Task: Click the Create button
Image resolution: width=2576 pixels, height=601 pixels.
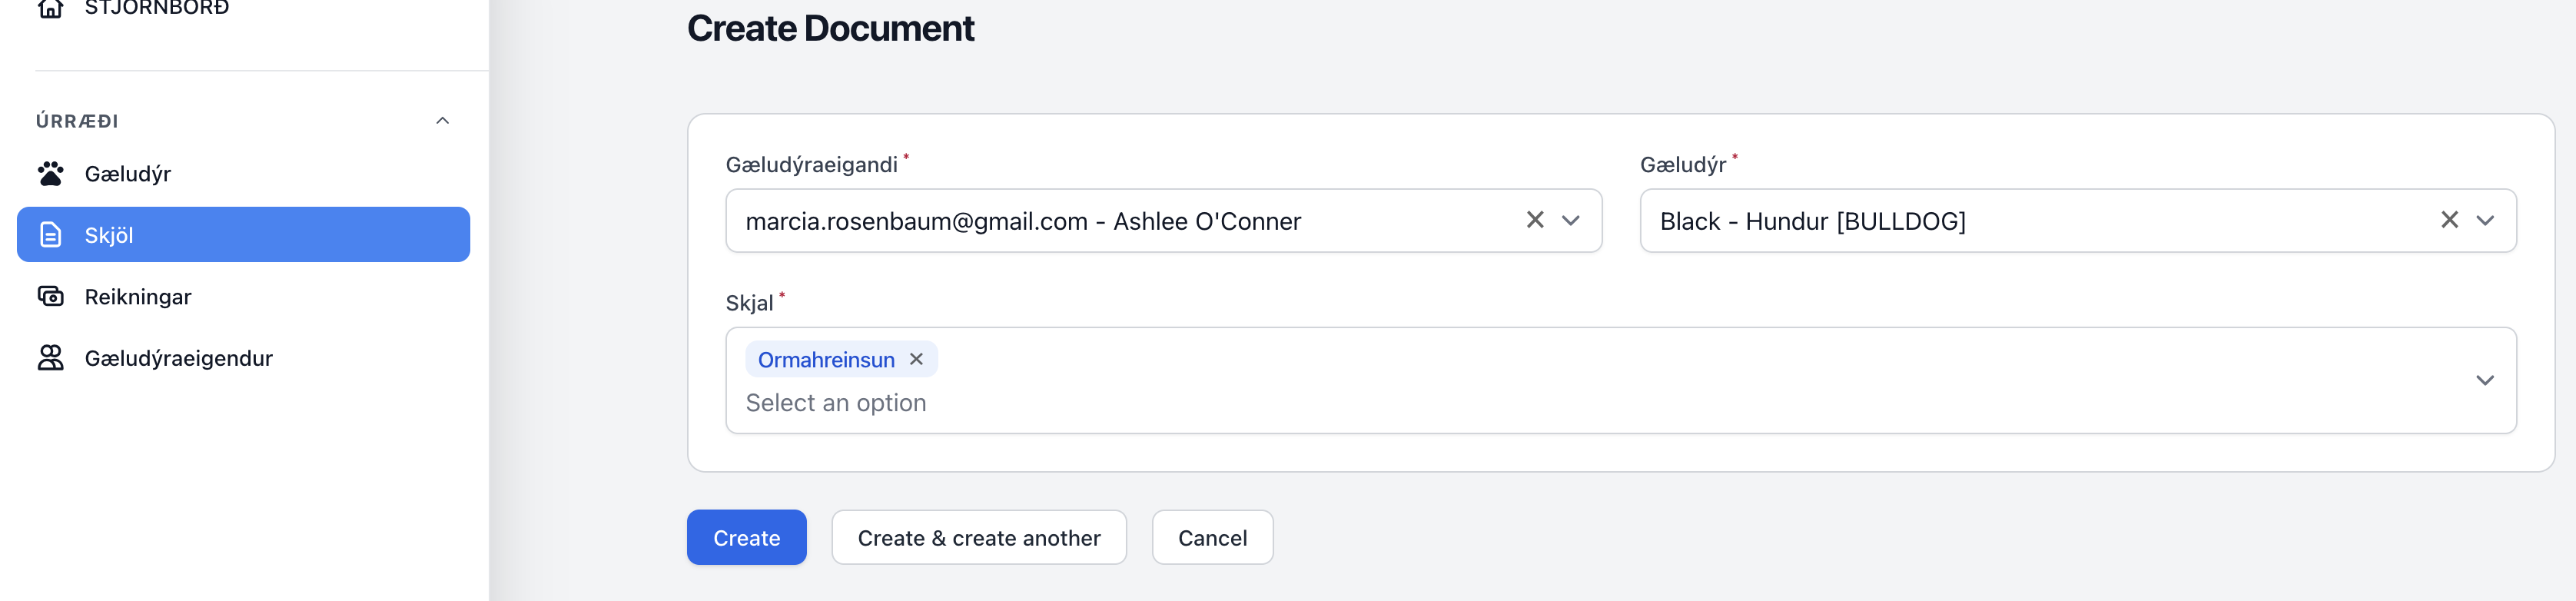Action: (746, 538)
